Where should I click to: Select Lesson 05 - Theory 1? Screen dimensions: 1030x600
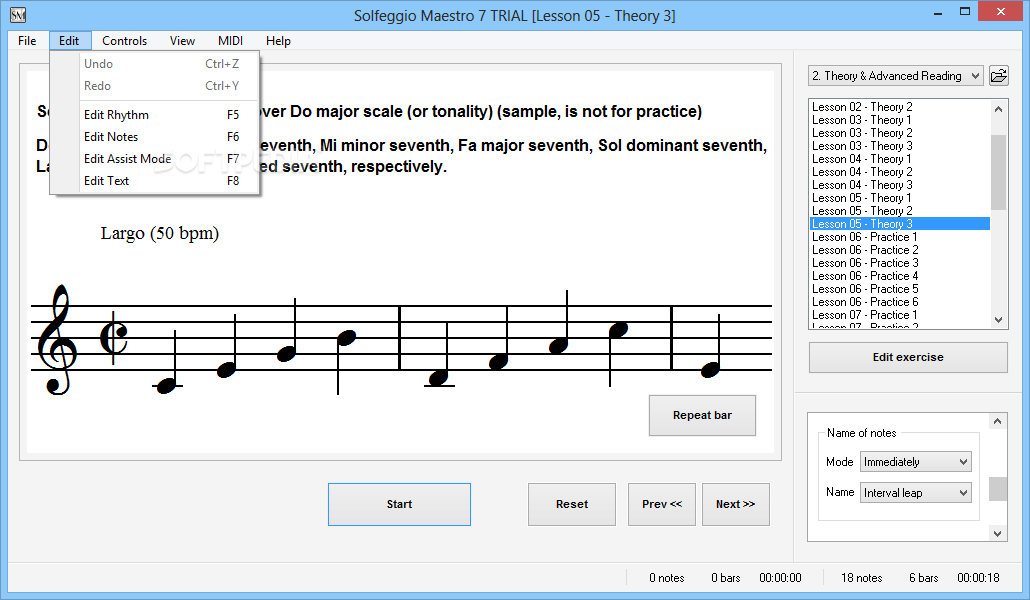pos(899,198)
